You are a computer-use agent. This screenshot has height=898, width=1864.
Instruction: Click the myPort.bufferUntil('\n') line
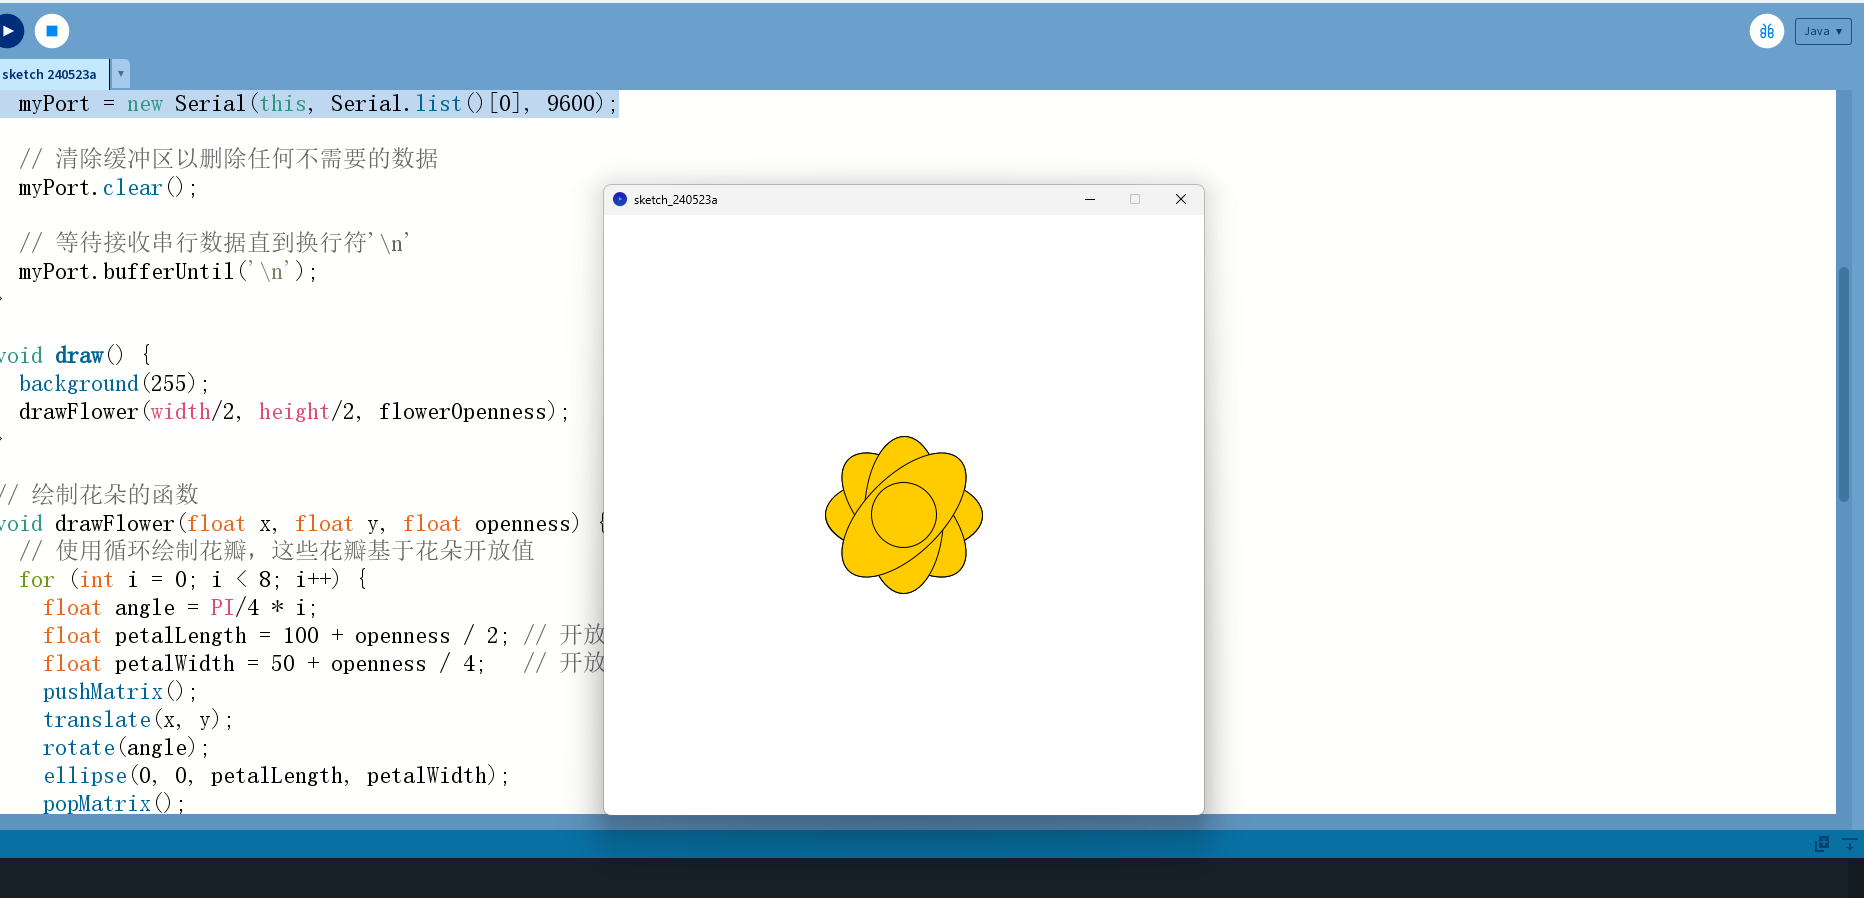168,272
